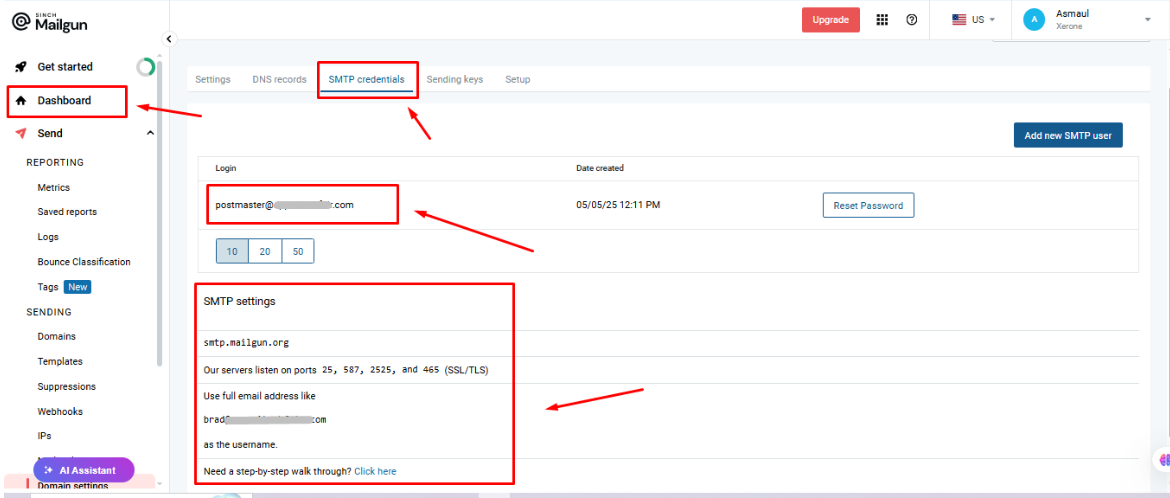1170x498 pixels.
Task: Open Suppressions in the sidebar
Action: click(66, 387)
